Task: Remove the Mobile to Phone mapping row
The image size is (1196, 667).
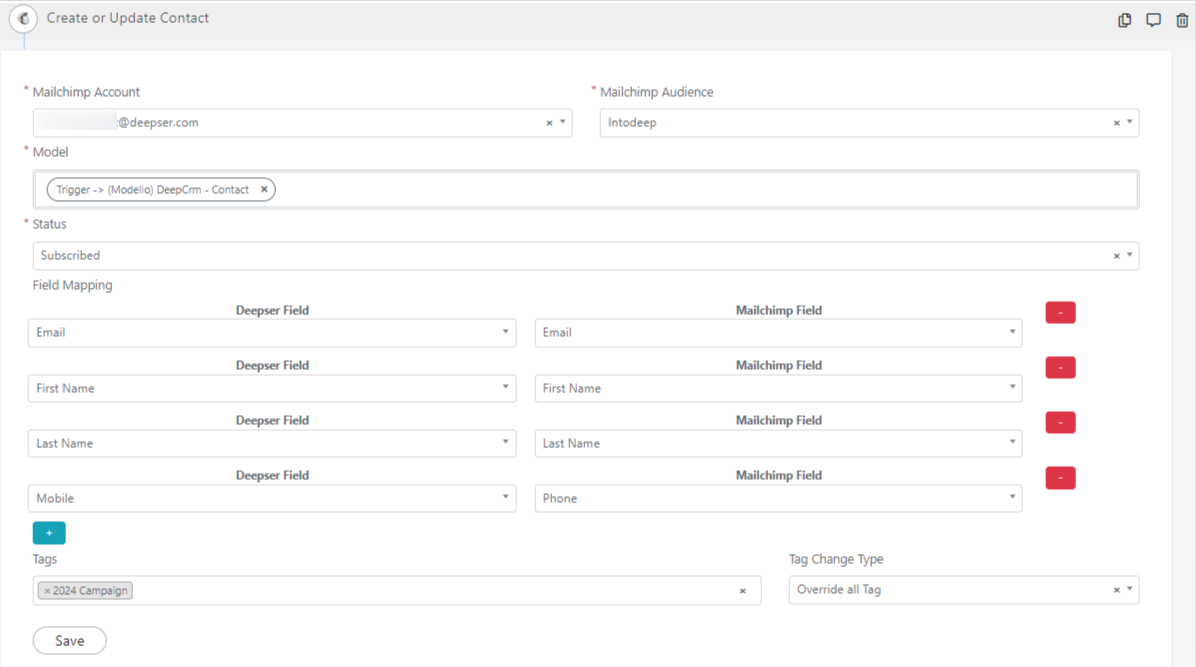Action: tap(1060, 478)
